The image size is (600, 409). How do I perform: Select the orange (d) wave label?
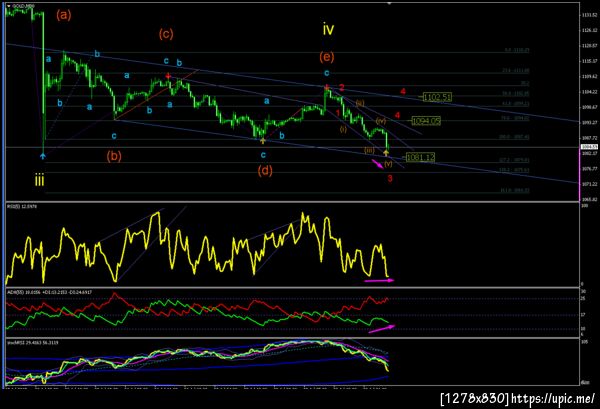pos(265,171)
